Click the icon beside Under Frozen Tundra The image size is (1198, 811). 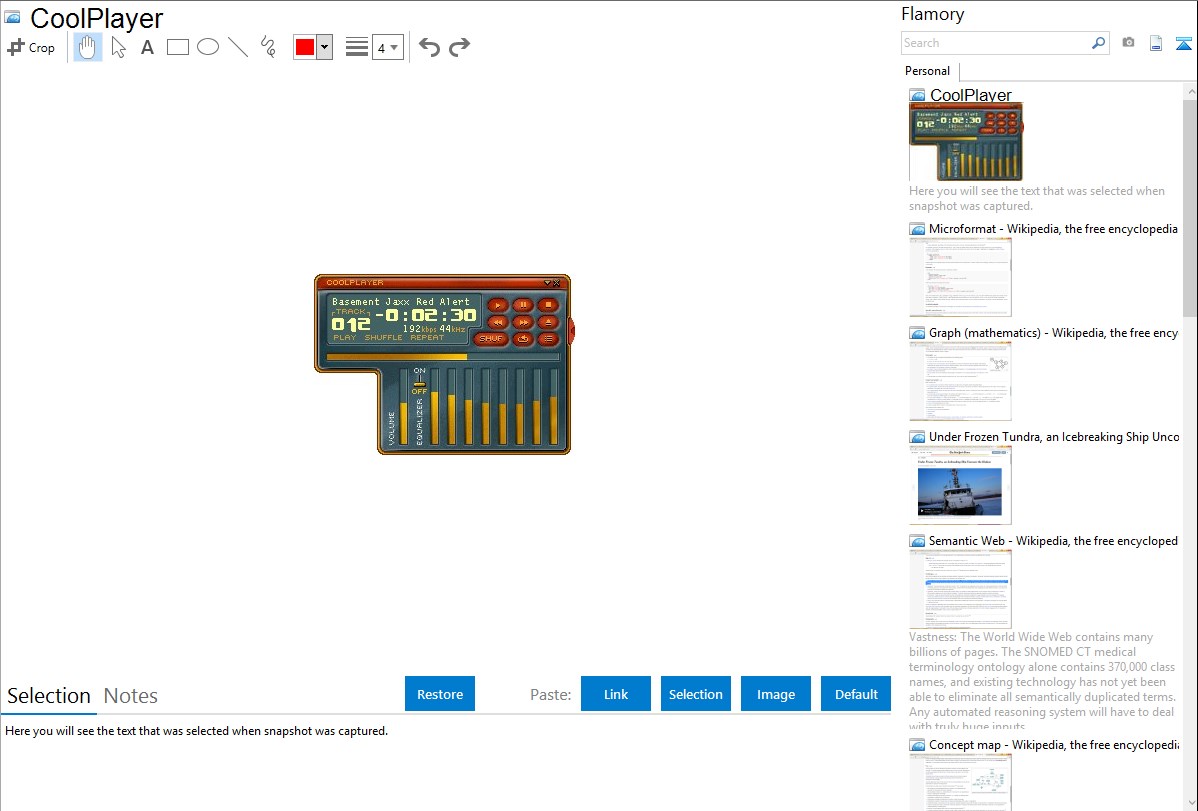(917, 436)
